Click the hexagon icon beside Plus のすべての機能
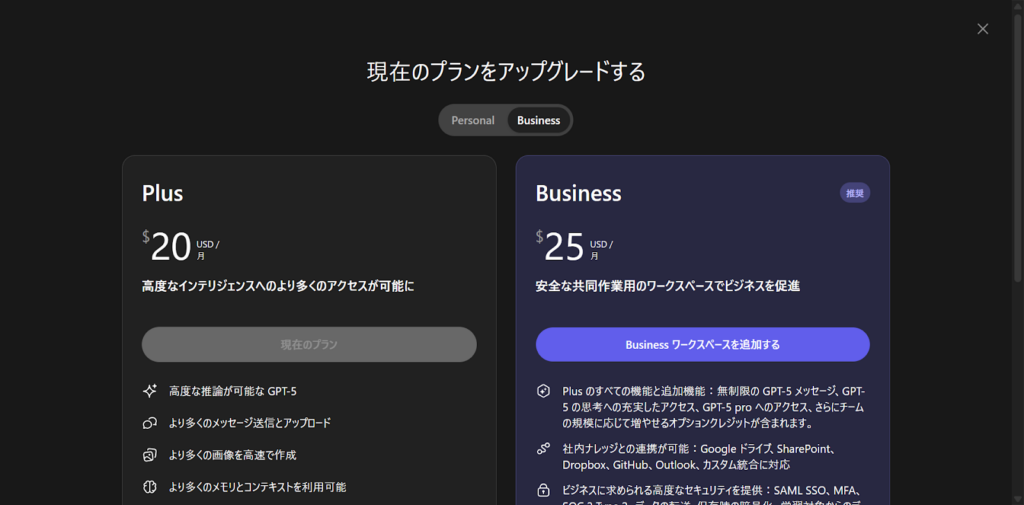 544,391
